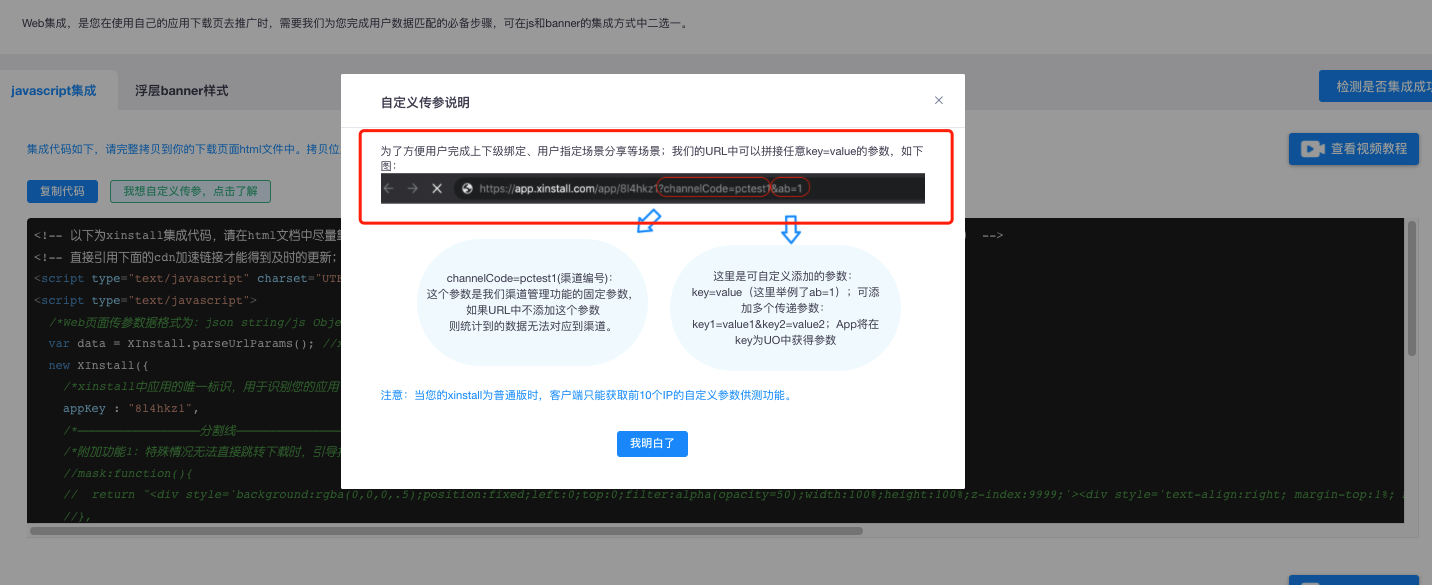The width and height of the screenshot is (1432, 585).
Task: Click the video camera icon in 查看视频教程
Action: tap(1312, 149)
